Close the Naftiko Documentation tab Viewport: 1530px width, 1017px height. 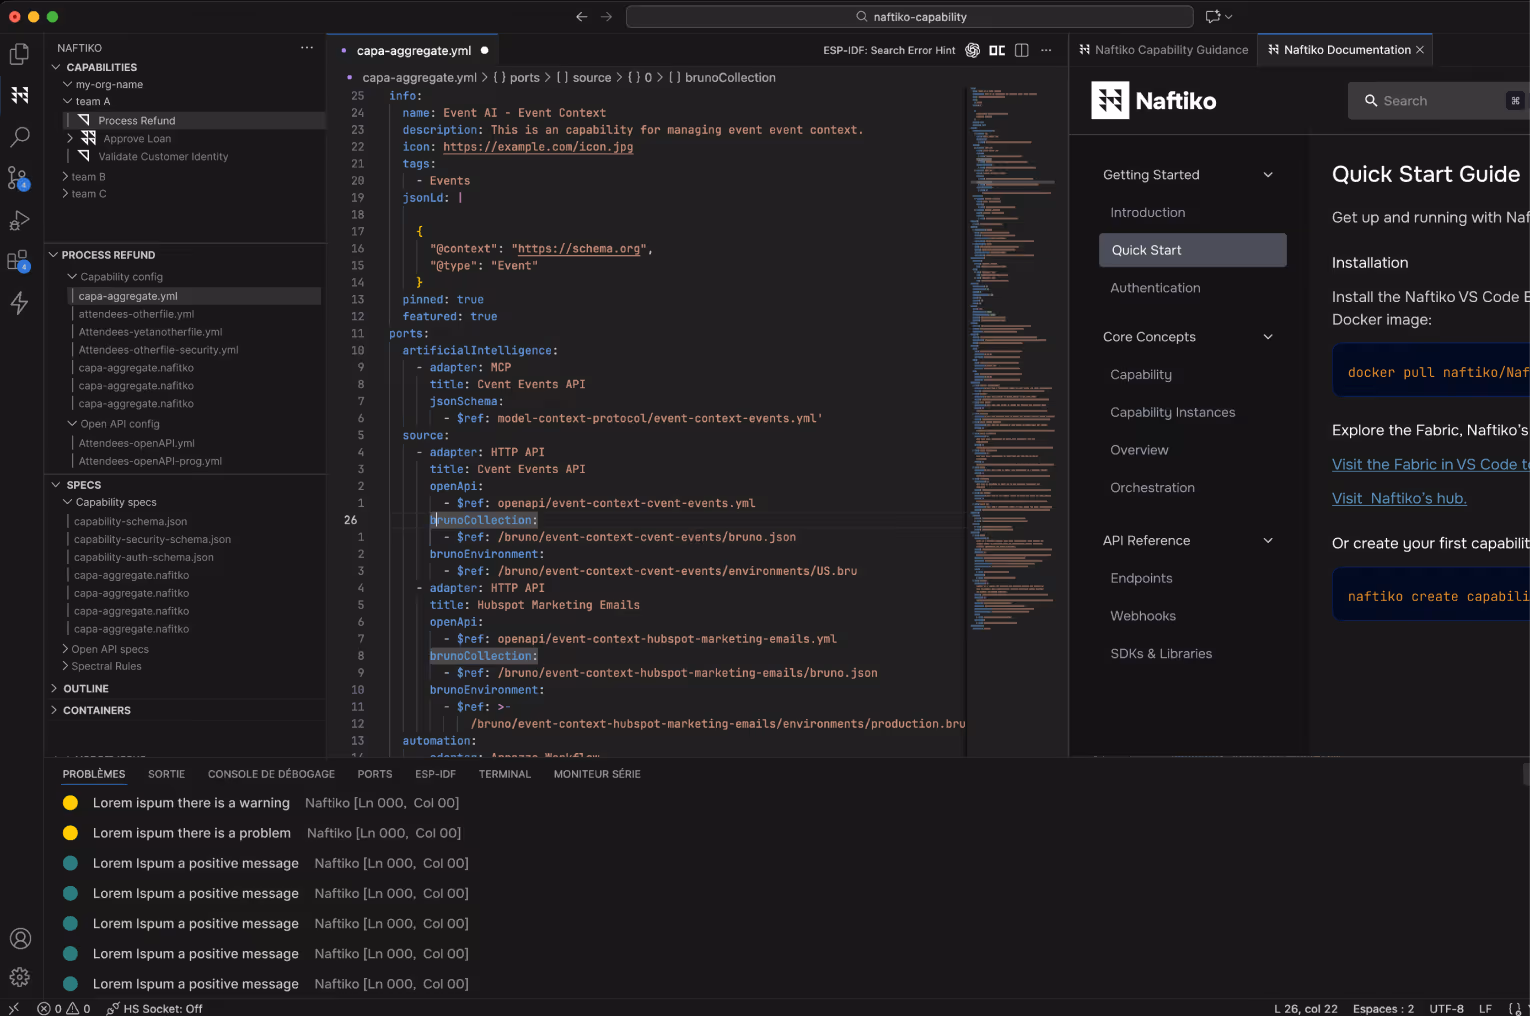point(1420,50)
